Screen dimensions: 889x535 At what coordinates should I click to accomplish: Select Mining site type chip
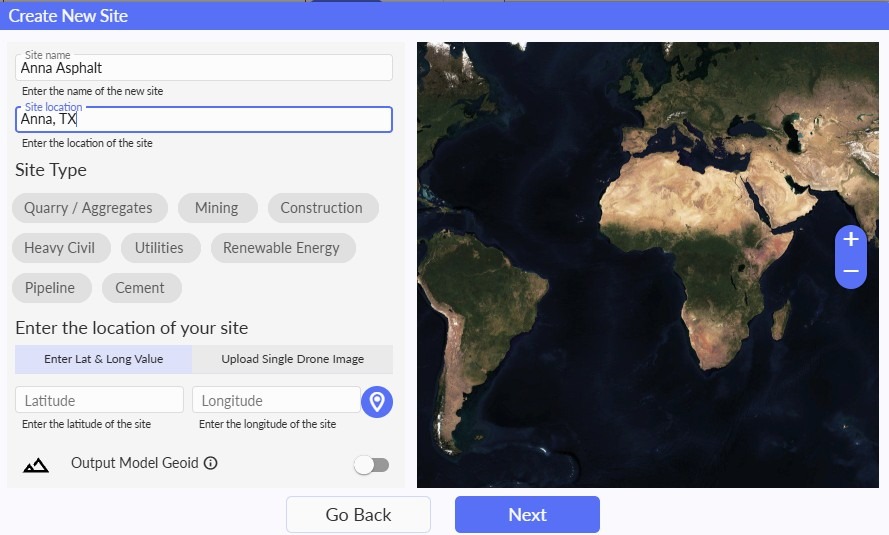217,208
